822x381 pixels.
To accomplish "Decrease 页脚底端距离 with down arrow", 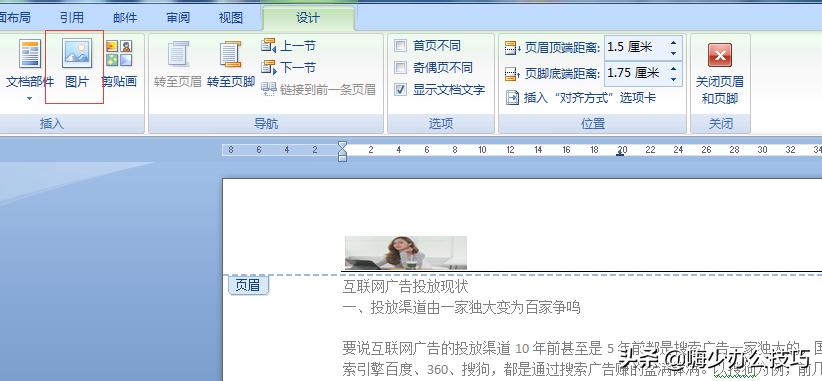I will tap(674, 79).
